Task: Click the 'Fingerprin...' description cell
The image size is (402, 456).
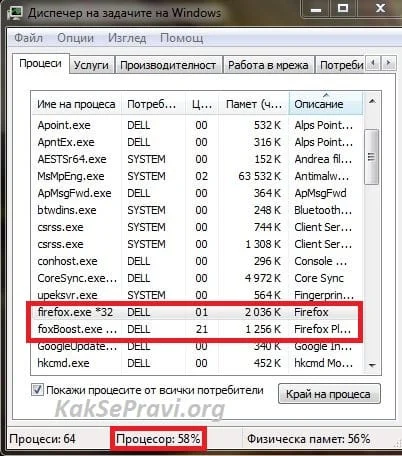Action: (x=324, y=295)
